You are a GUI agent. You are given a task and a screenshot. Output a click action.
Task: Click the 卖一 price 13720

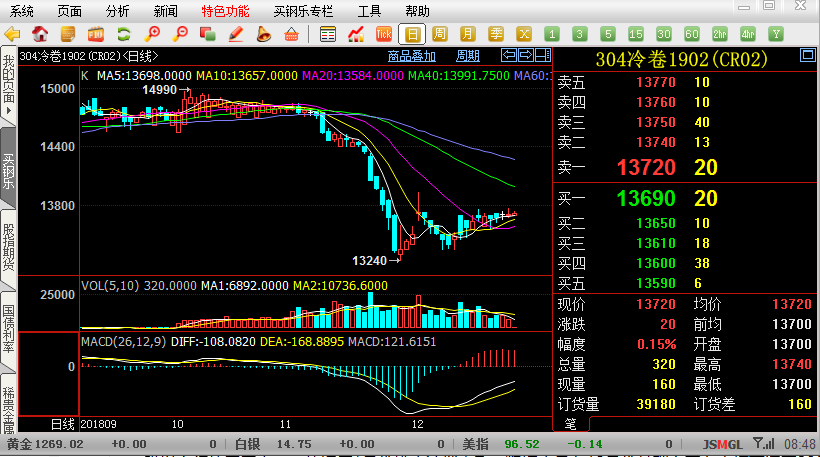click(646, 168)
